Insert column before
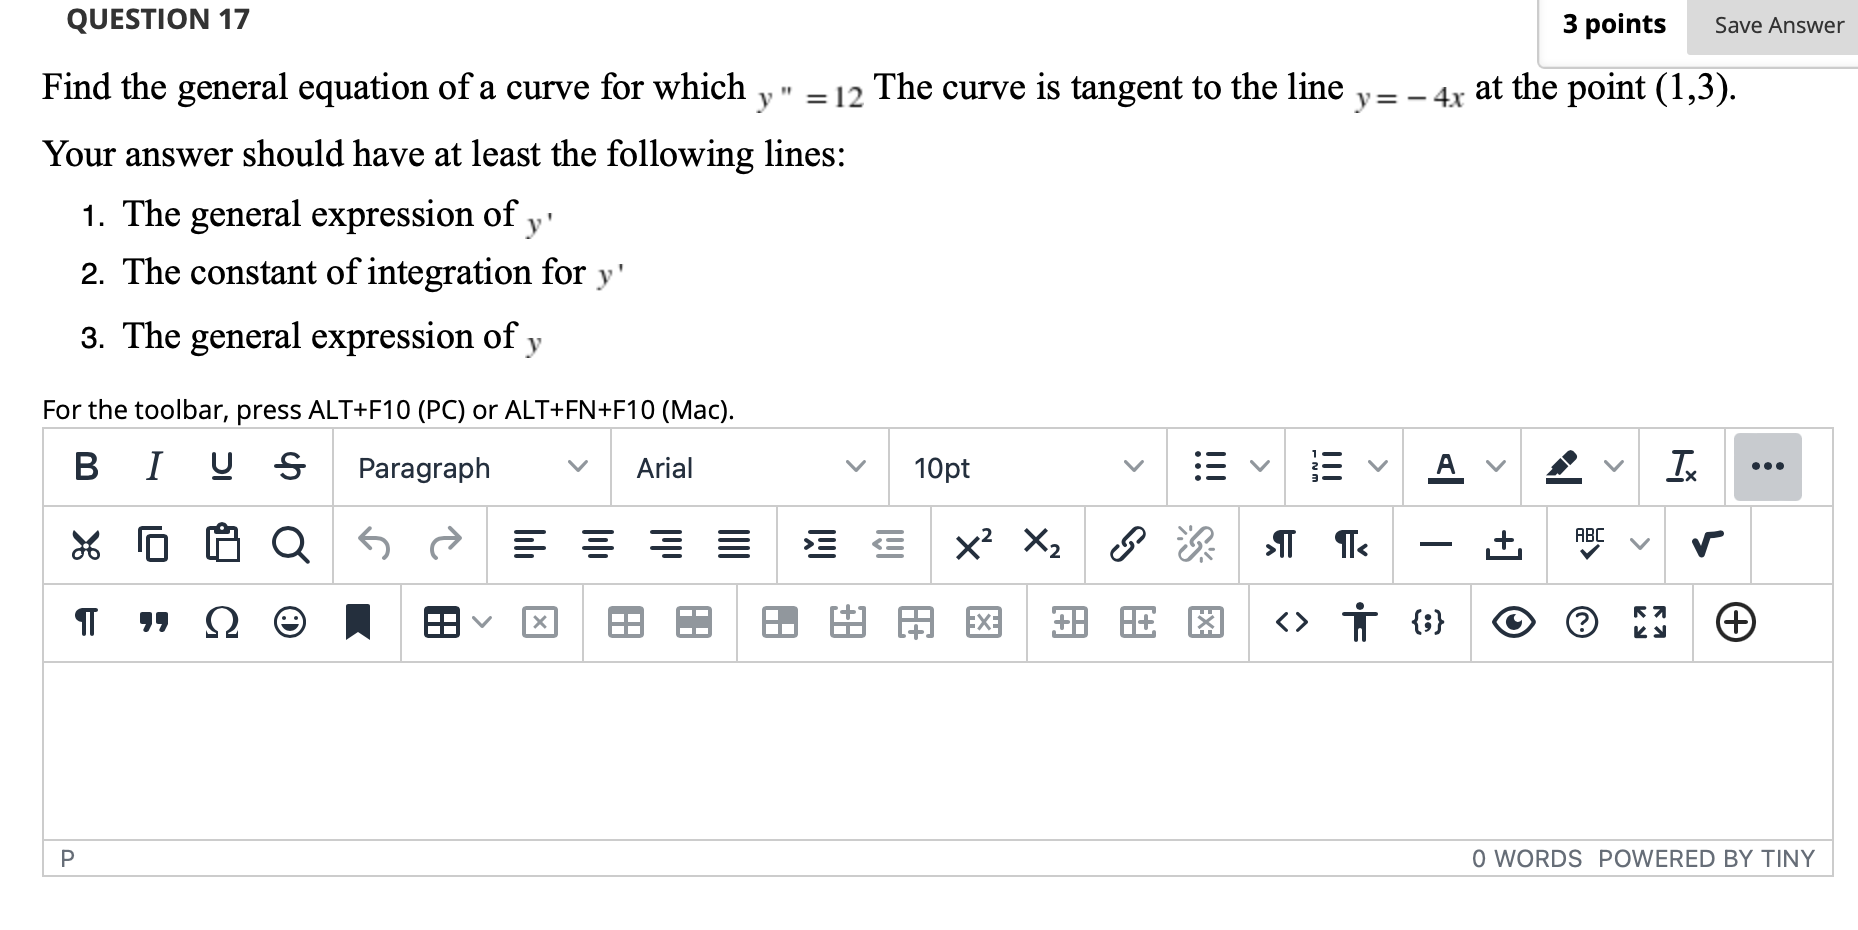1858x930 pixels. tap(1070, 623)
